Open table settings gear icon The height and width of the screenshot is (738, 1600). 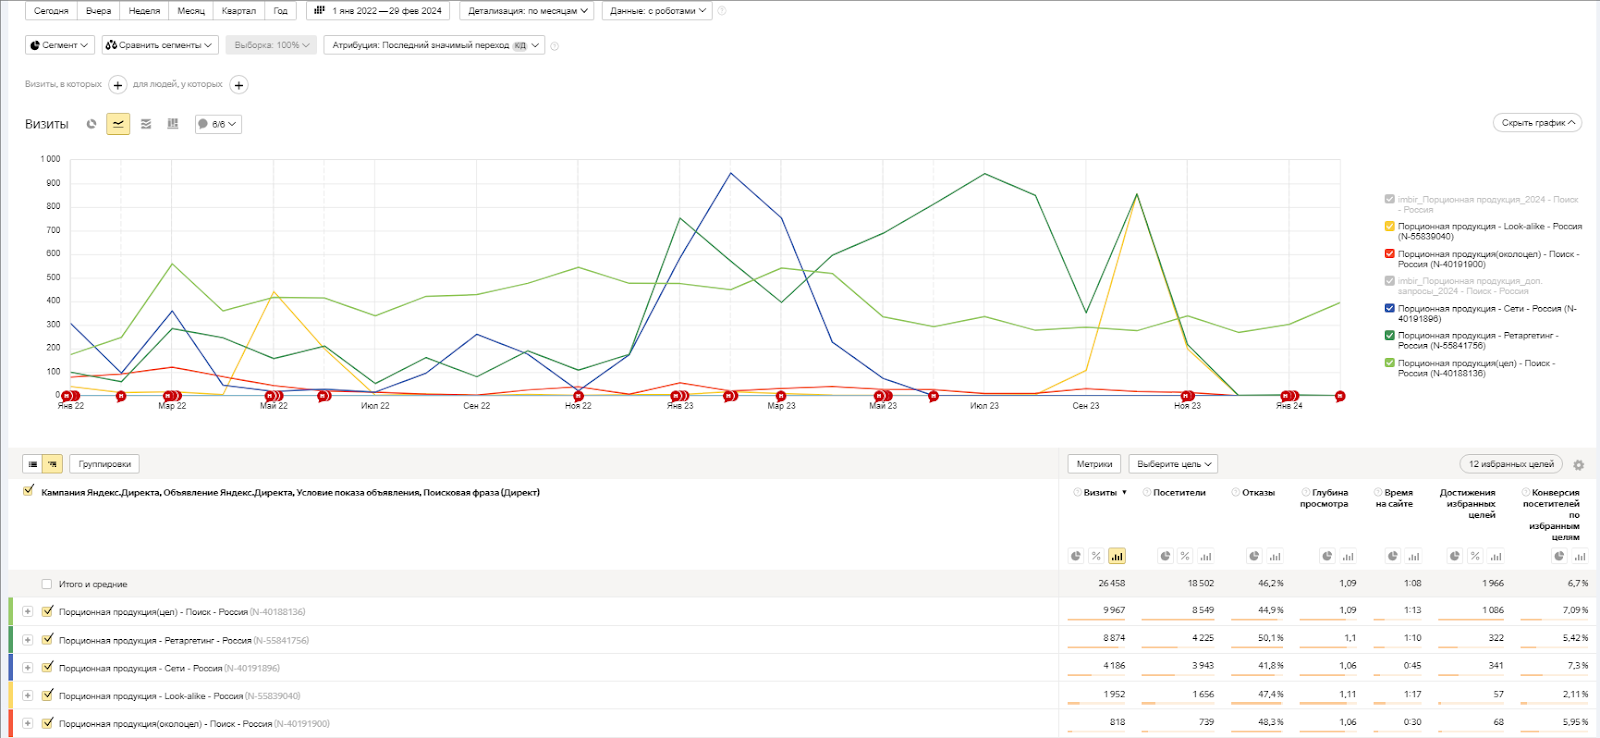click(x=1578, y=465)
